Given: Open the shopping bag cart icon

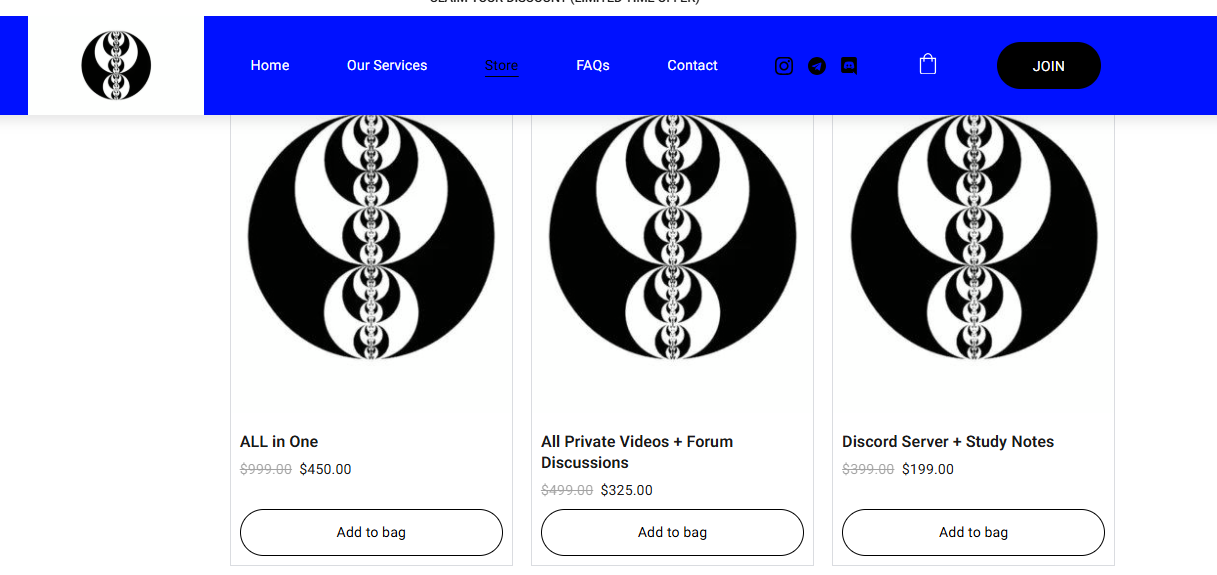Looking at the screenshot, I should click(x=928, y=65).
